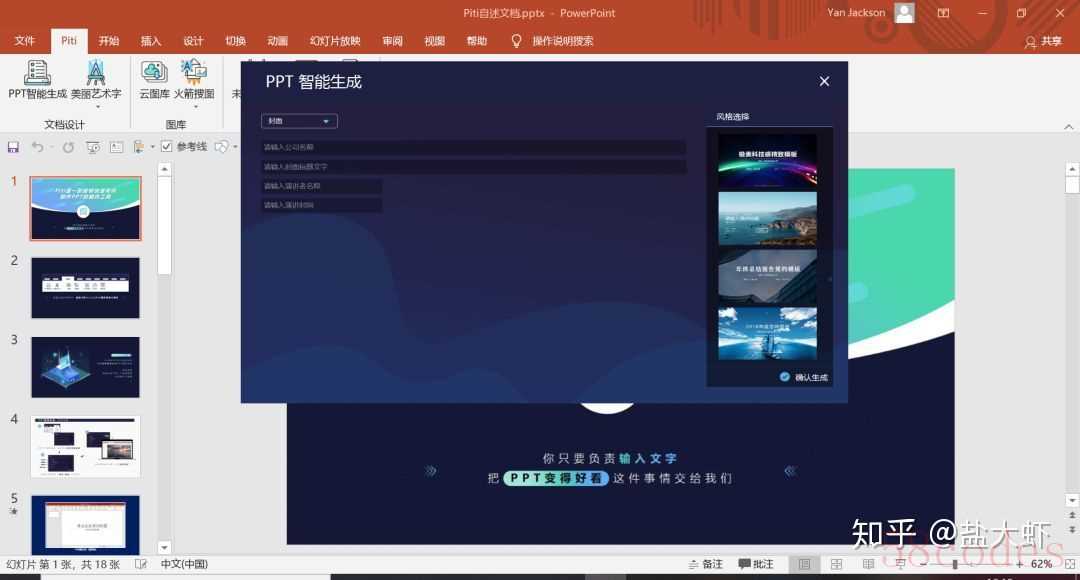Zoom out using the minus button
Screen dimensions: 1080x580
click(x=924, y=564)
